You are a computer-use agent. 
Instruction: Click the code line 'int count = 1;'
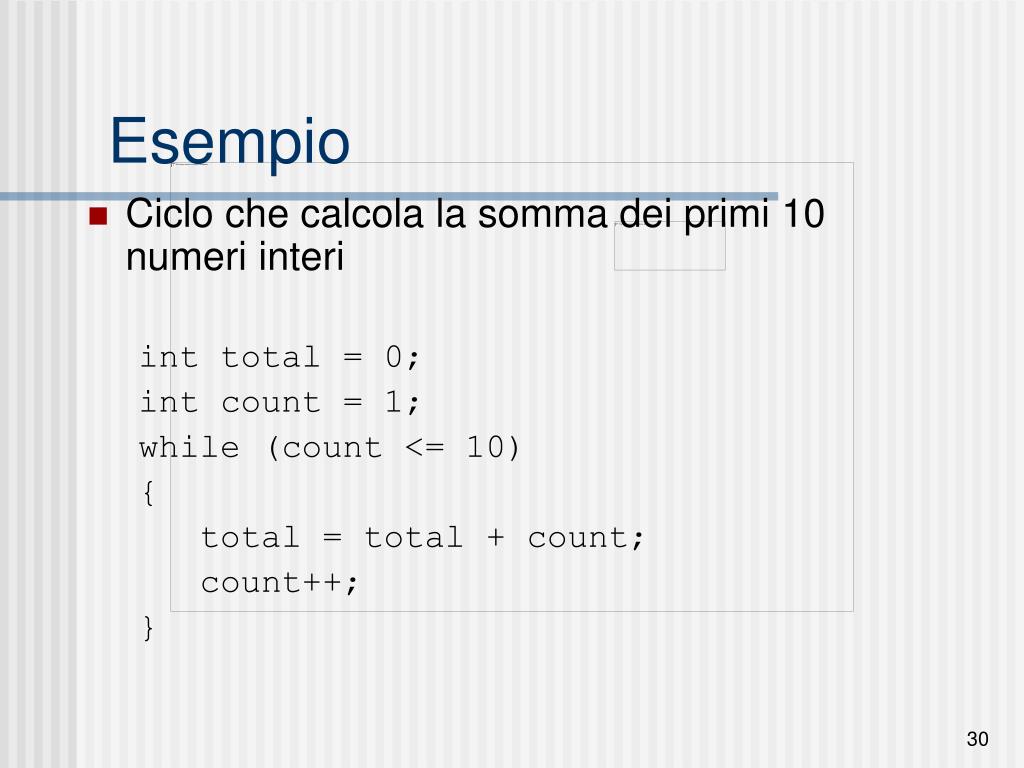pyautogui.click(x=280, y=402)
